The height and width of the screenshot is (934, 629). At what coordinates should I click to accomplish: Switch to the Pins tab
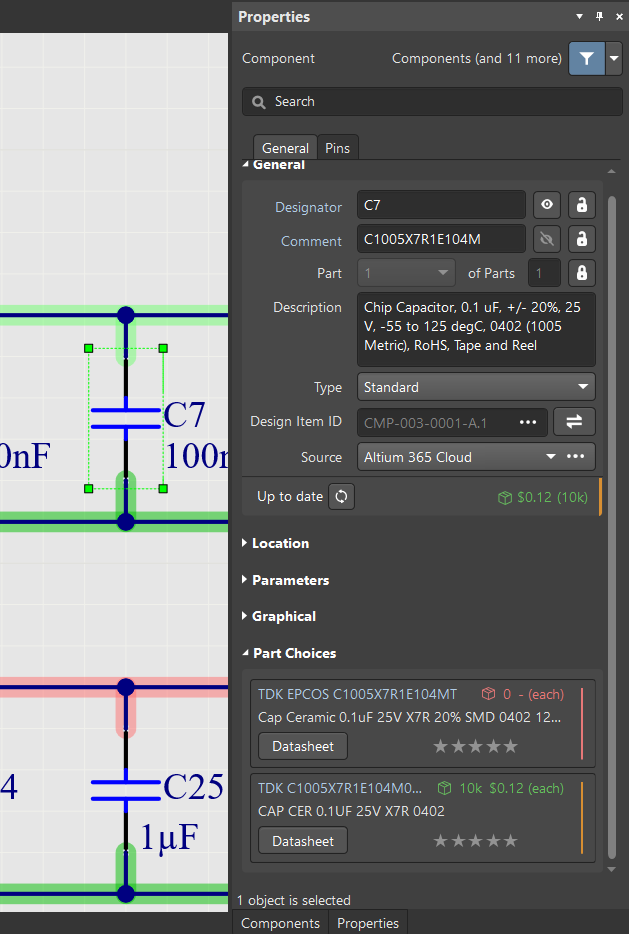click(x=337, y=148)
